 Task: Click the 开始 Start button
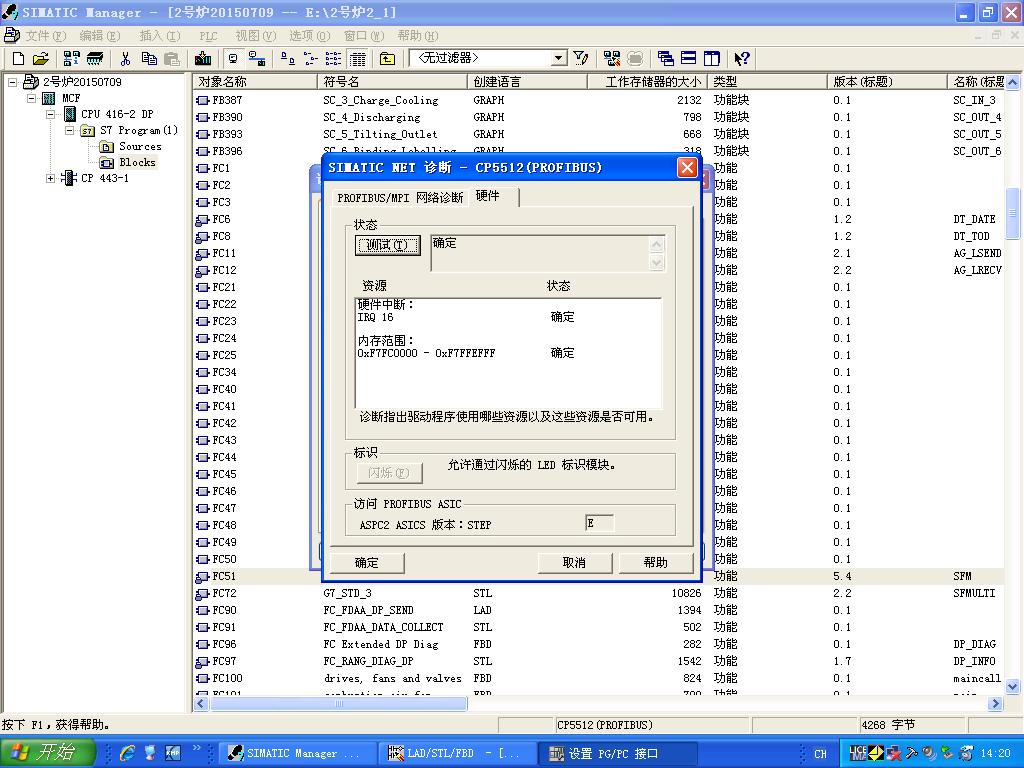46,753
